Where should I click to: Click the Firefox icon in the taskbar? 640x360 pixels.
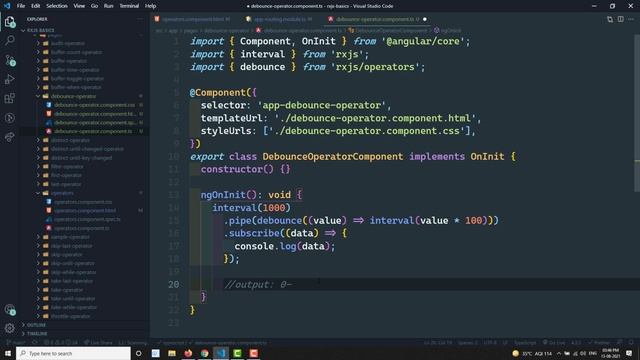188,353
